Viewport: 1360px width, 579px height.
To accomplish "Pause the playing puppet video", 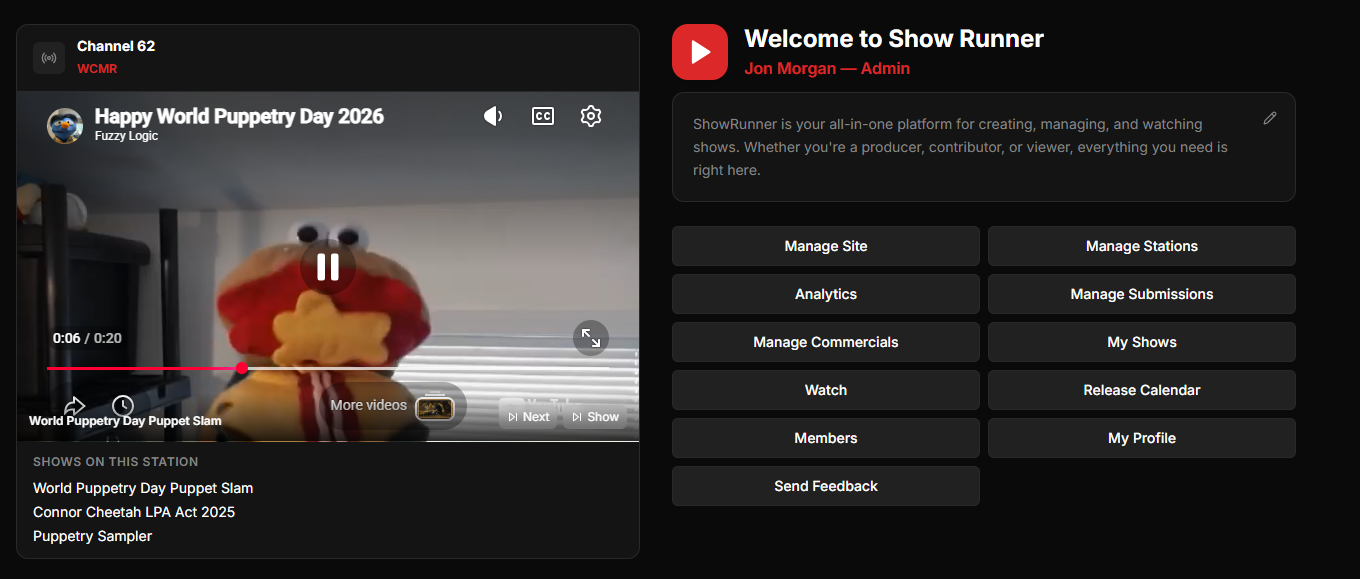I will click(x=328, y=267).
